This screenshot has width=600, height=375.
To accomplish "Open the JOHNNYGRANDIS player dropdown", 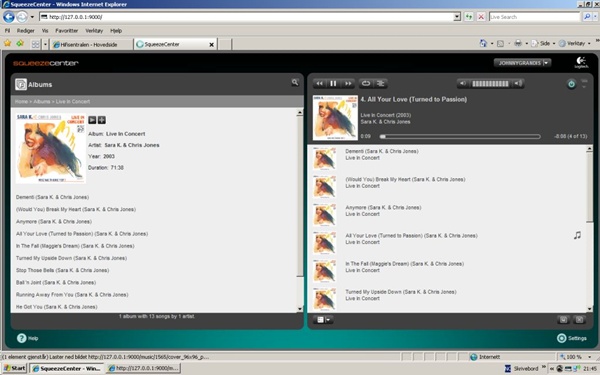I will (522, 63).
